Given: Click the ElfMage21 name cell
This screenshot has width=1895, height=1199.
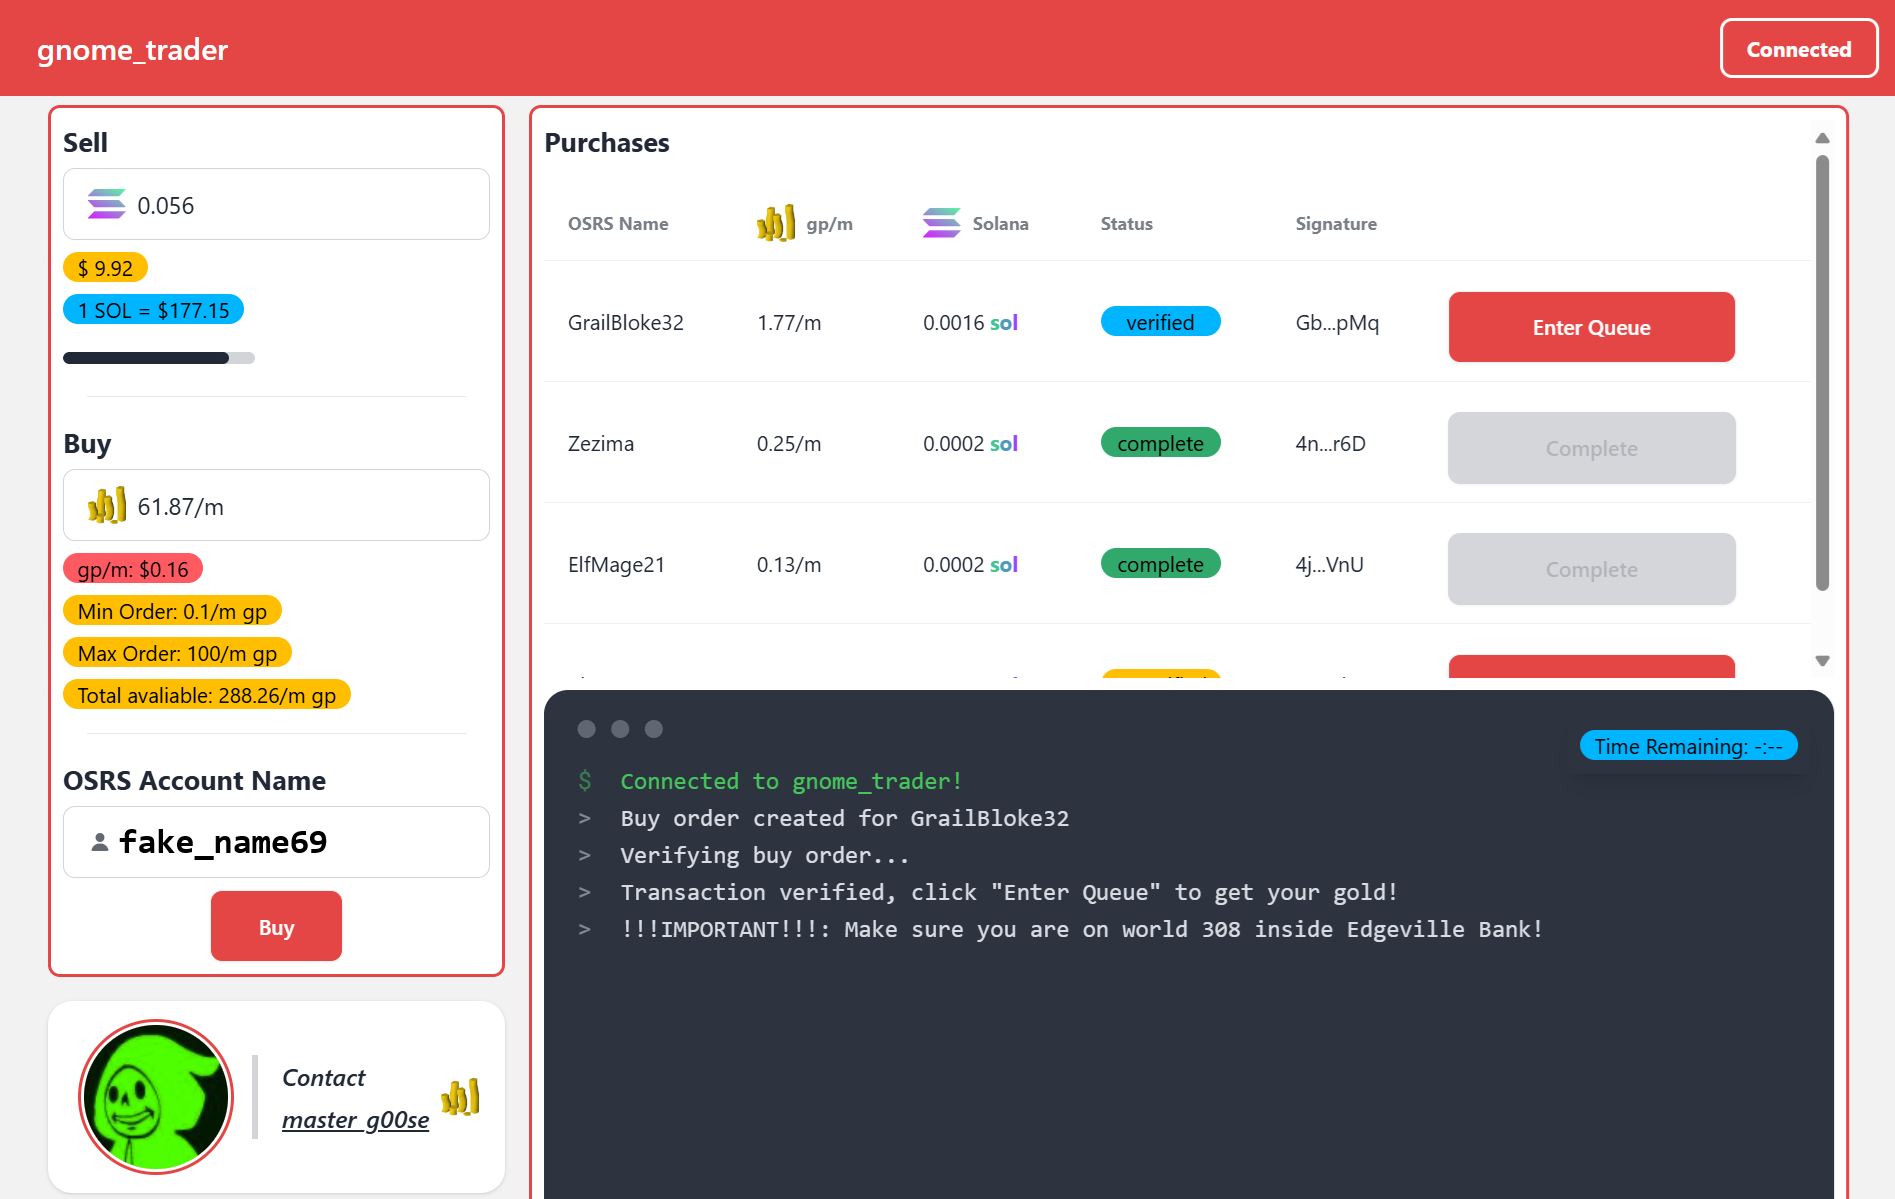Looking at the screenshot, I should pyautogui.click(x=616, y=565).
